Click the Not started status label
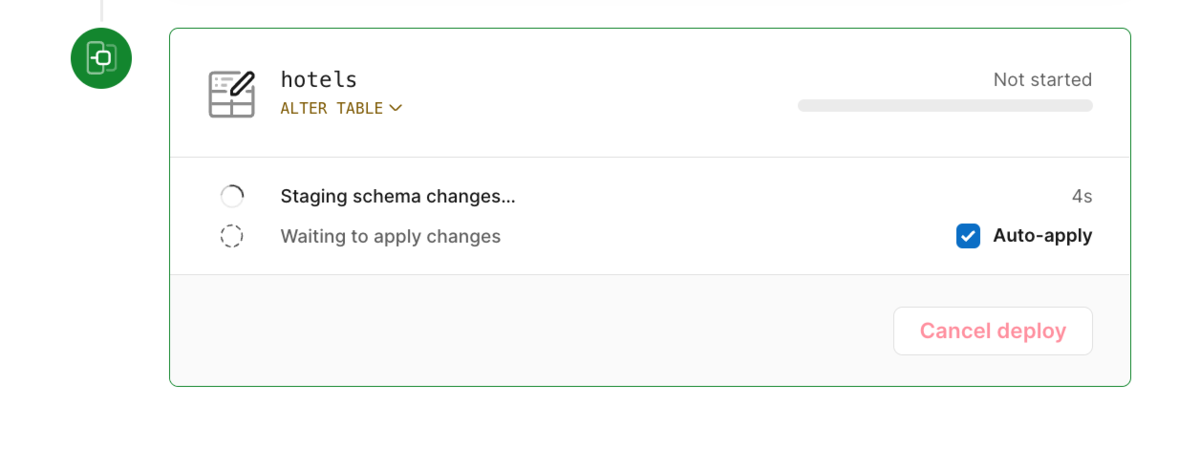The image size is (1200, 470). pyautogui.click(x=1042, y=80)
